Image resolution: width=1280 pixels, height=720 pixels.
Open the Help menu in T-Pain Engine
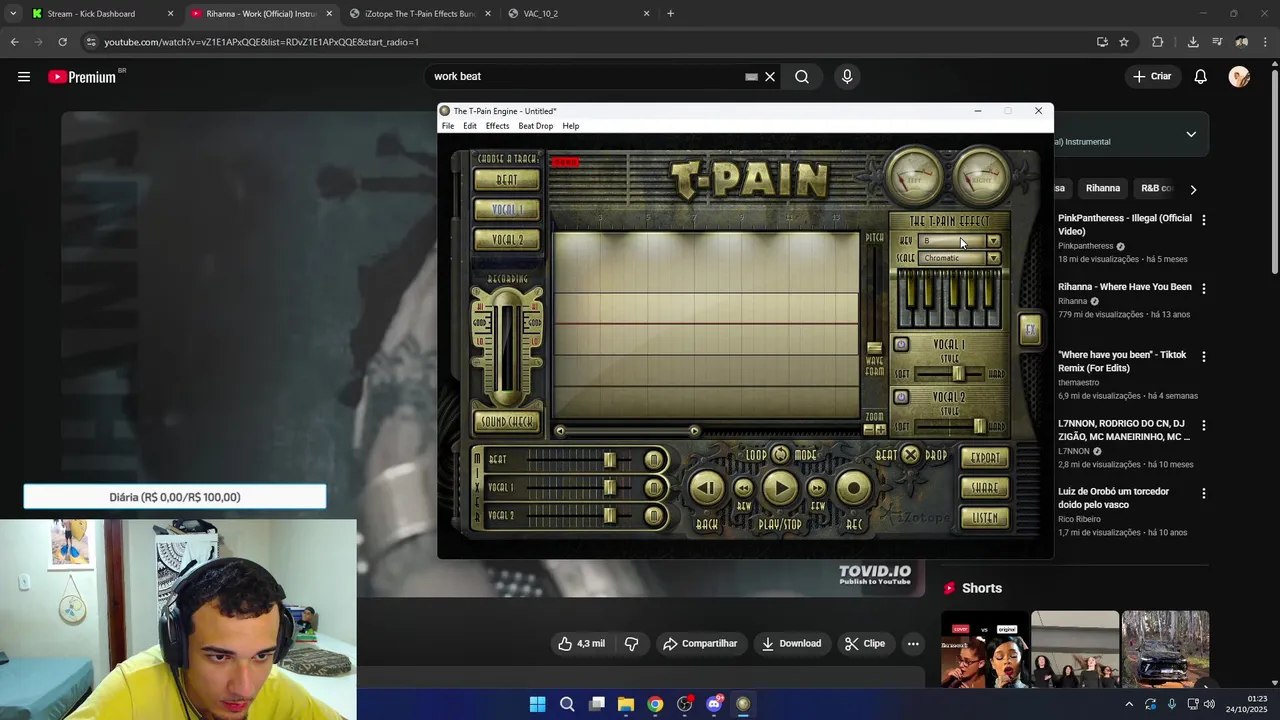click(x=570, y=126)
